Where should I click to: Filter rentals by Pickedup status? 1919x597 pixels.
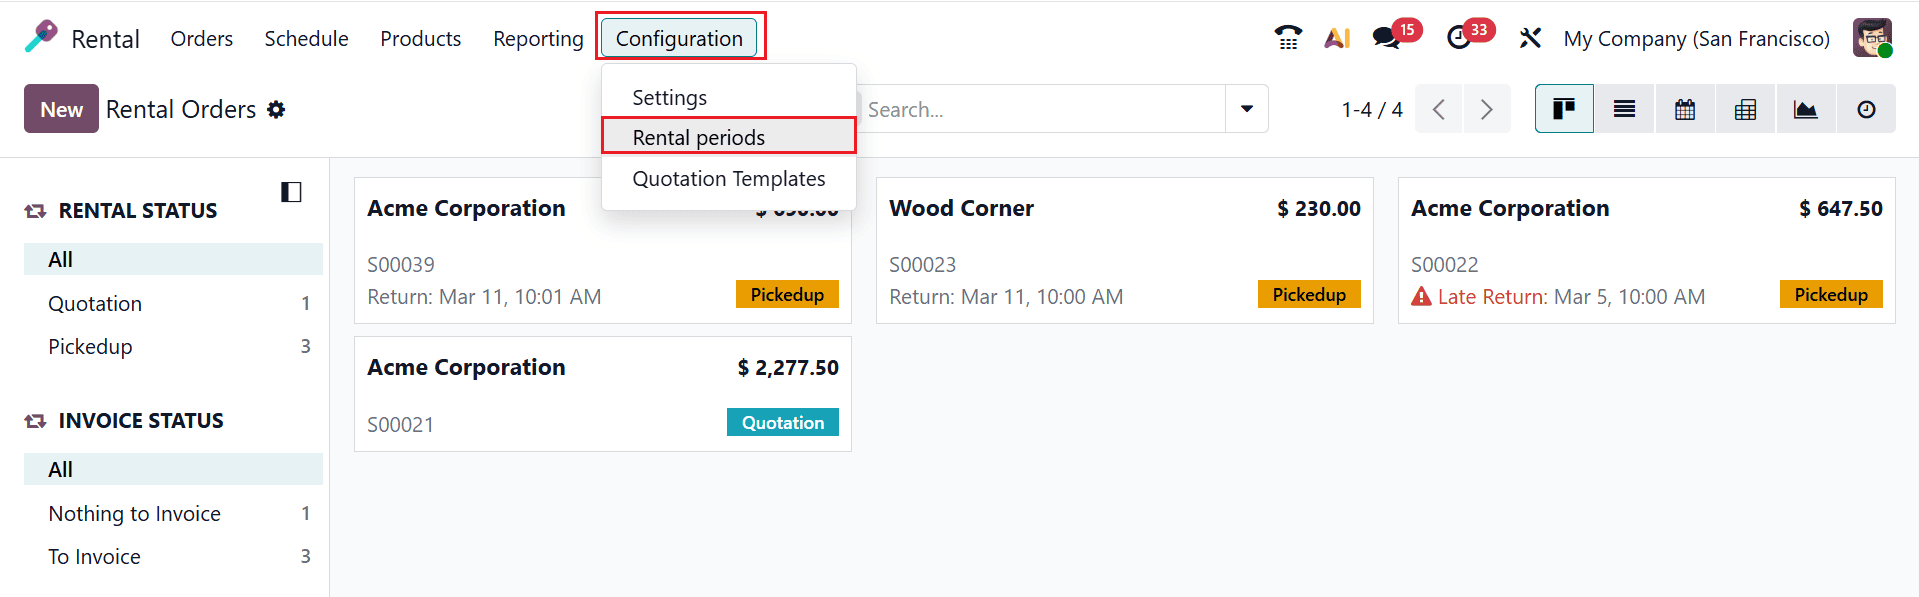(90, 346)
